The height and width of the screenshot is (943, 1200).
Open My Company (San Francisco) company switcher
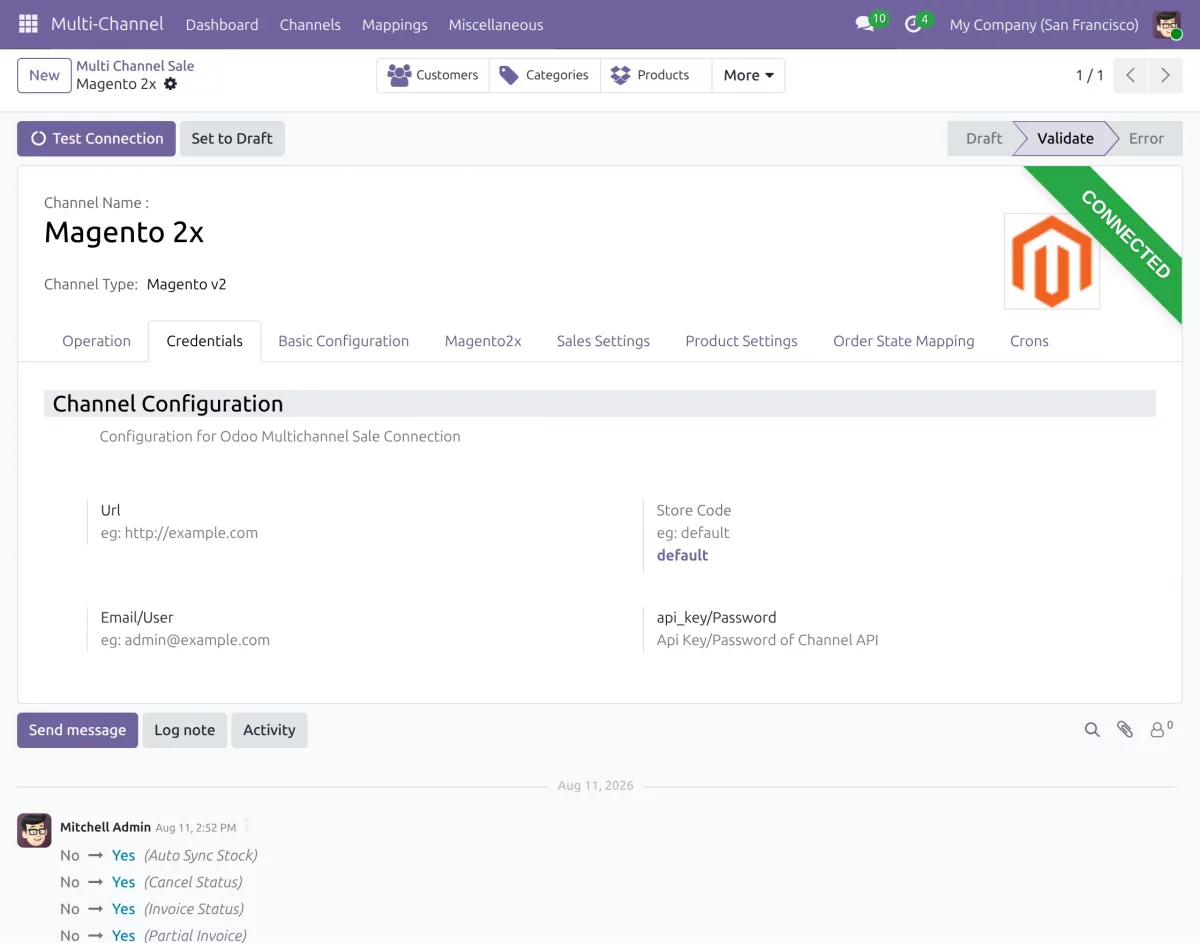[1044, 24]
